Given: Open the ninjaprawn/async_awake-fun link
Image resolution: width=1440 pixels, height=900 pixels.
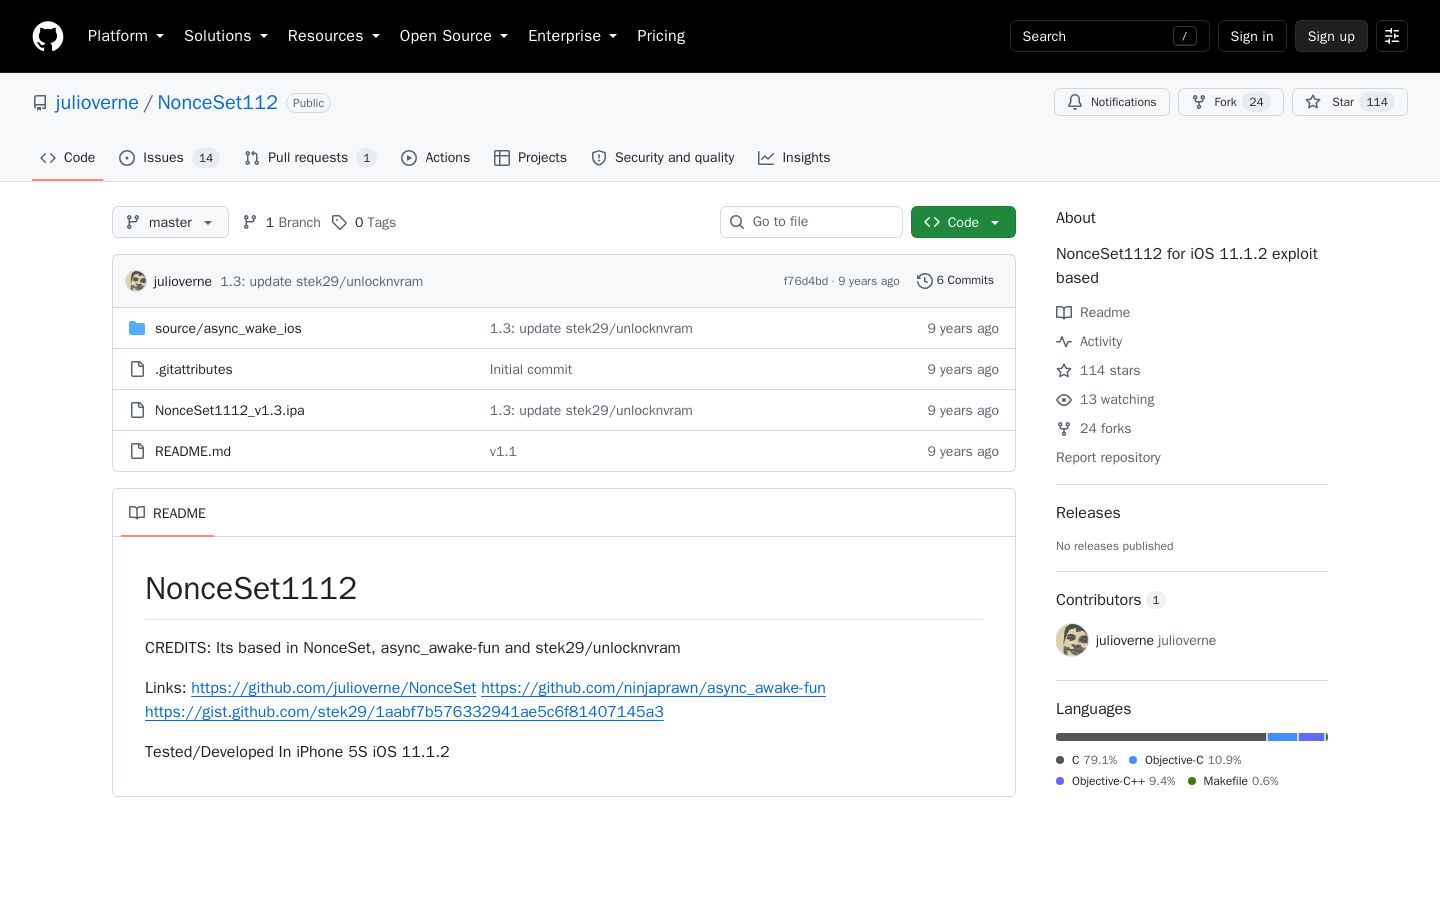Looking at the screenshot, I should pos(653,688).
